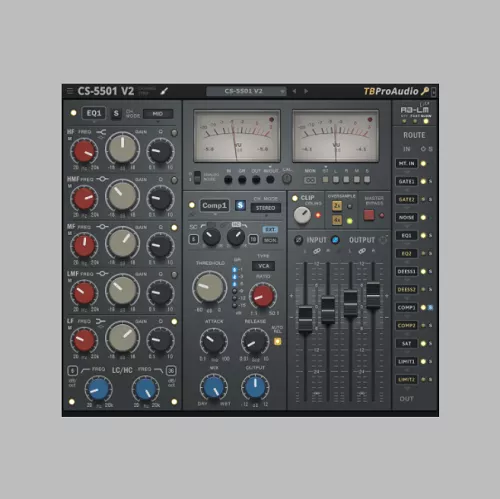This screenshot has width=500, height=499.
Task: Select the GR meter source button
Action: click(242, 180)
